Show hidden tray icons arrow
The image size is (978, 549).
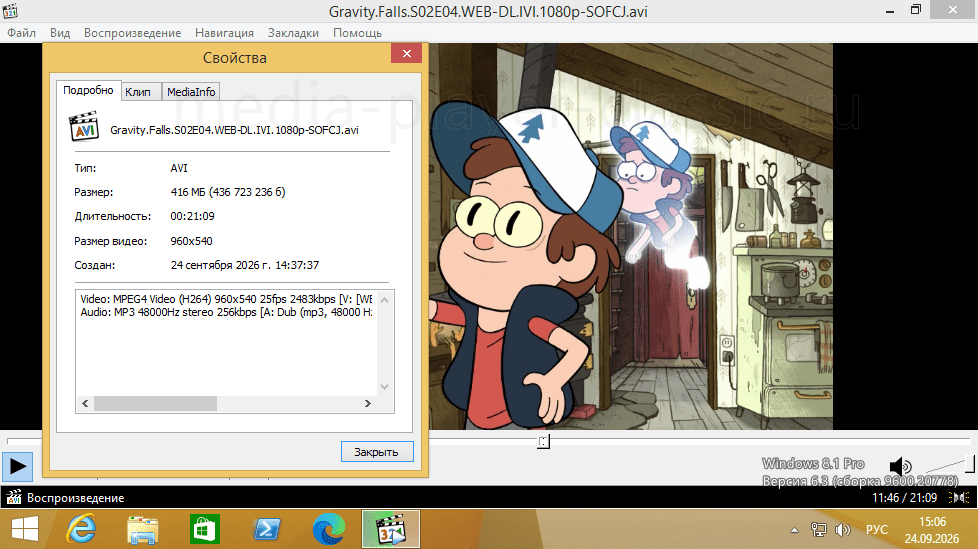pos(794,530)
